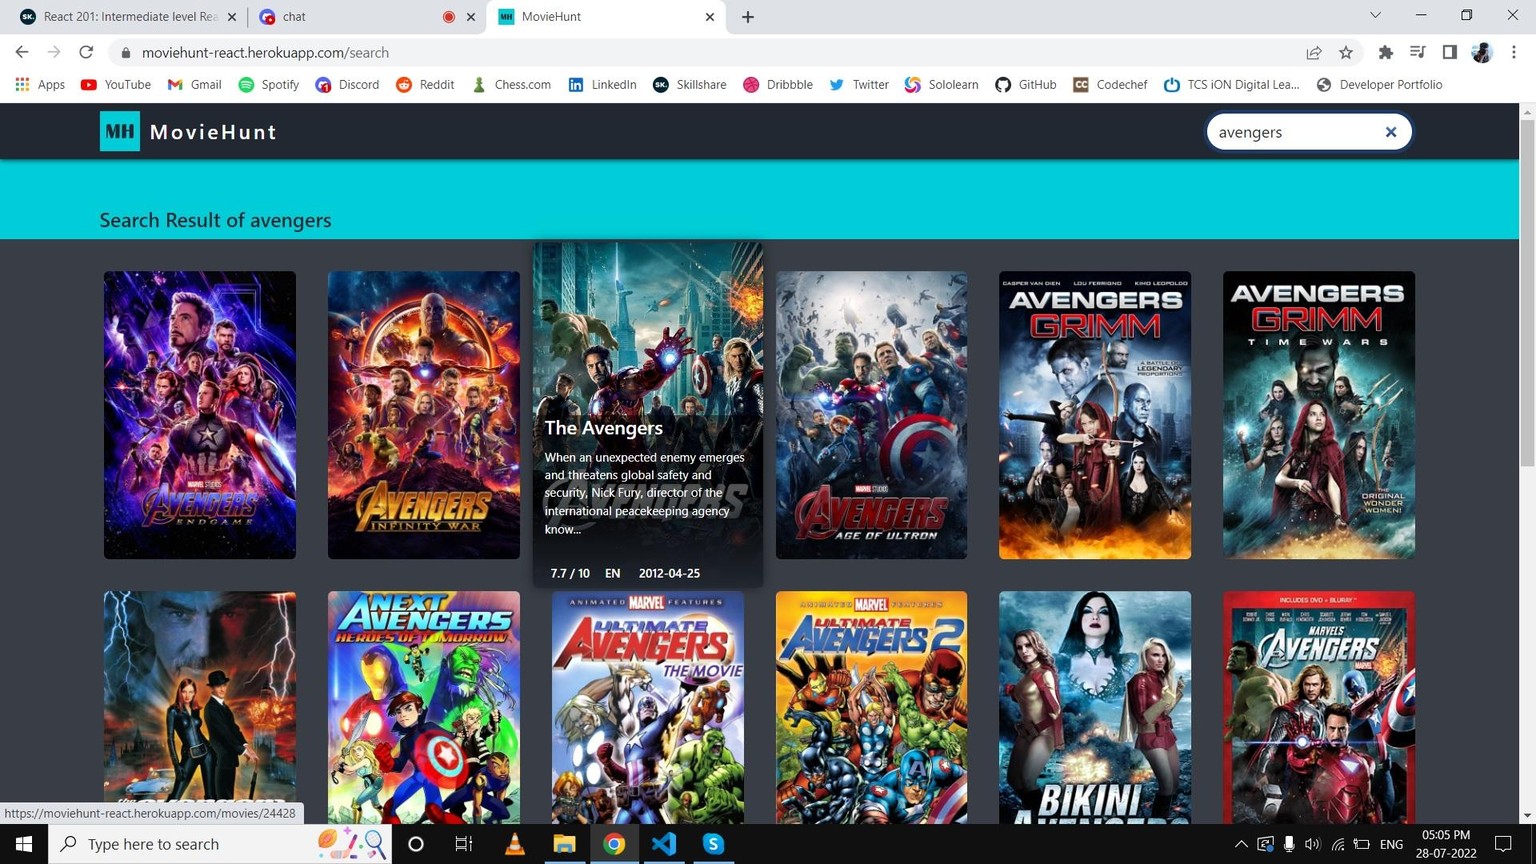This screenshot has height=864, width=1536.
Task: Open a new browser tab
Action: [748, 17]
